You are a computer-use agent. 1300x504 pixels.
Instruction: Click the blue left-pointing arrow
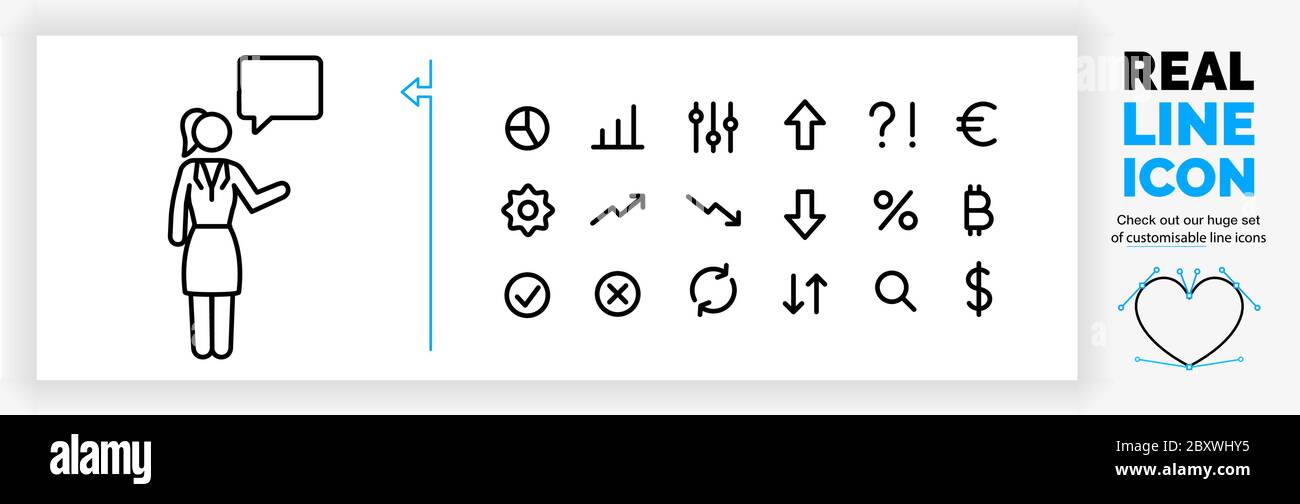coord(417,92)
